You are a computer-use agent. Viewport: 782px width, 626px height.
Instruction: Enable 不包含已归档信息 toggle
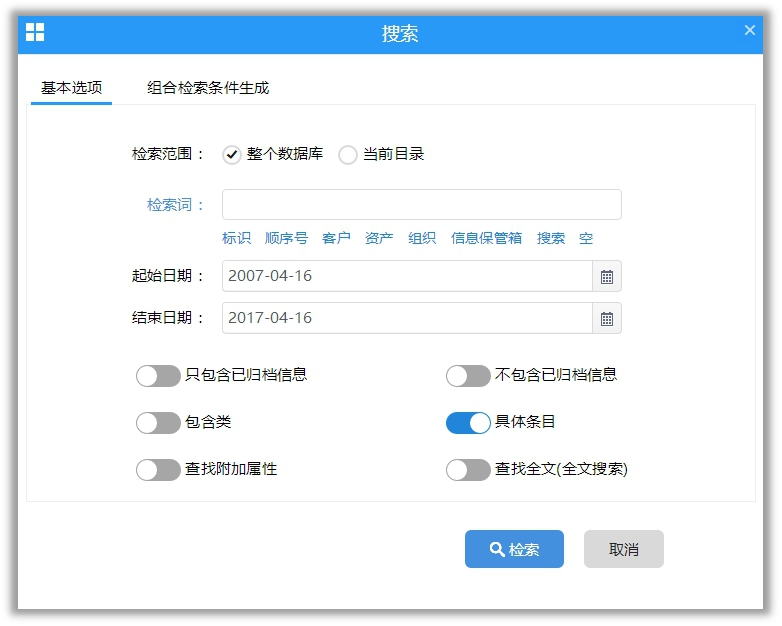pyautogui.click(x=468, y=376)
